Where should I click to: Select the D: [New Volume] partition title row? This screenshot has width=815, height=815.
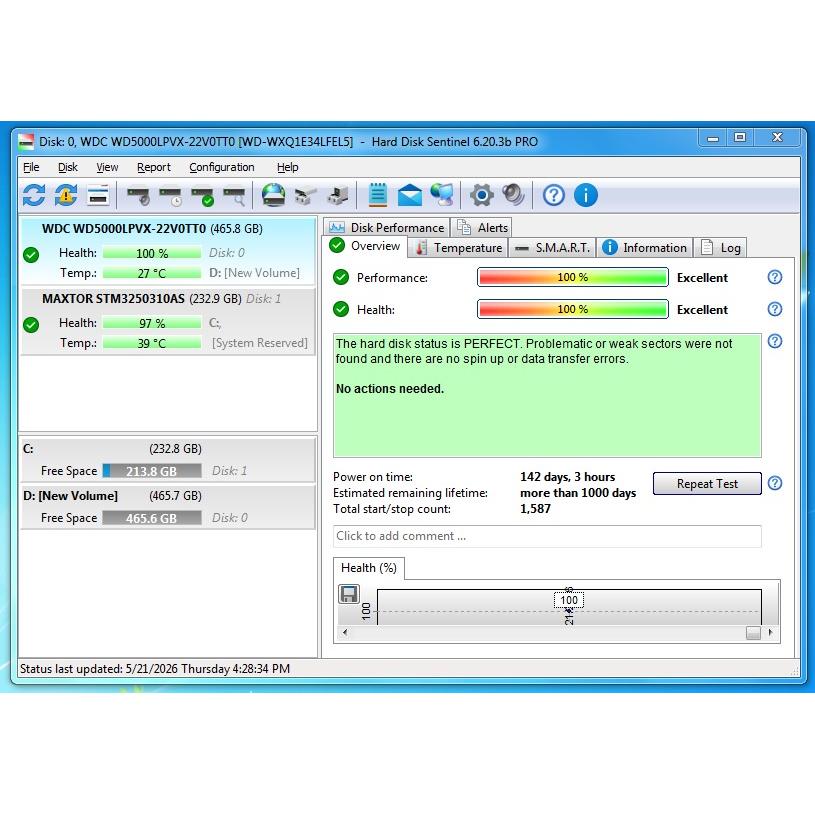coord(168,496)
